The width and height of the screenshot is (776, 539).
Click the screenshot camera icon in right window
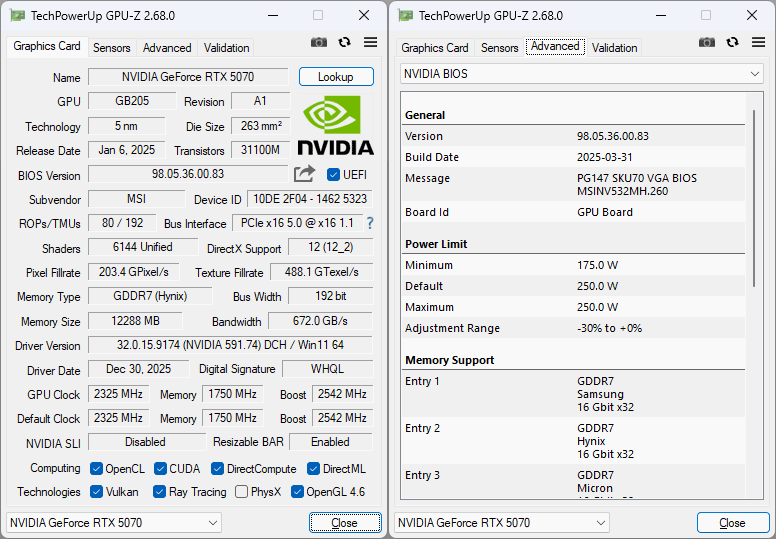(707, 43)
